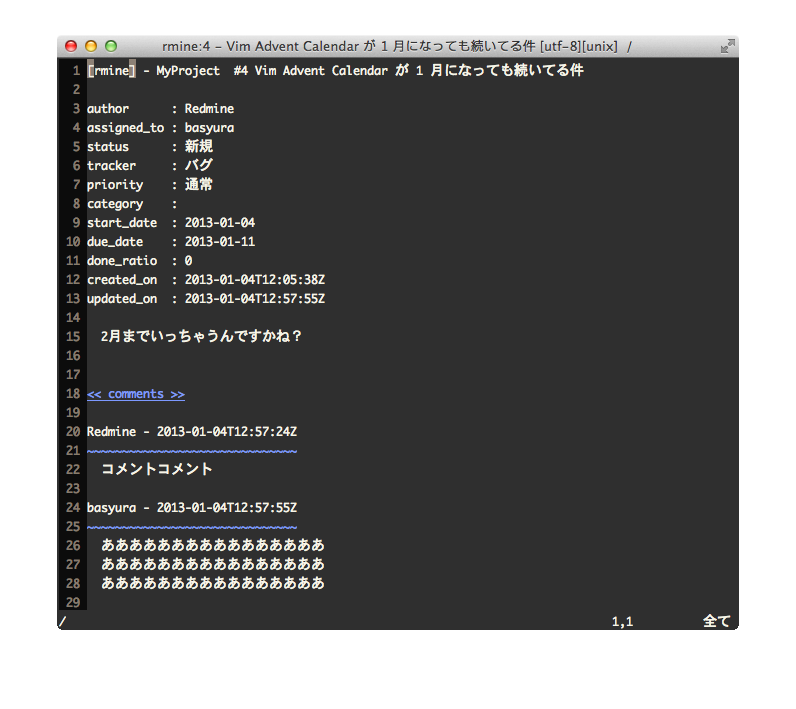
Task: Click the "assigned_to" field label
Action: click(125, 128)
